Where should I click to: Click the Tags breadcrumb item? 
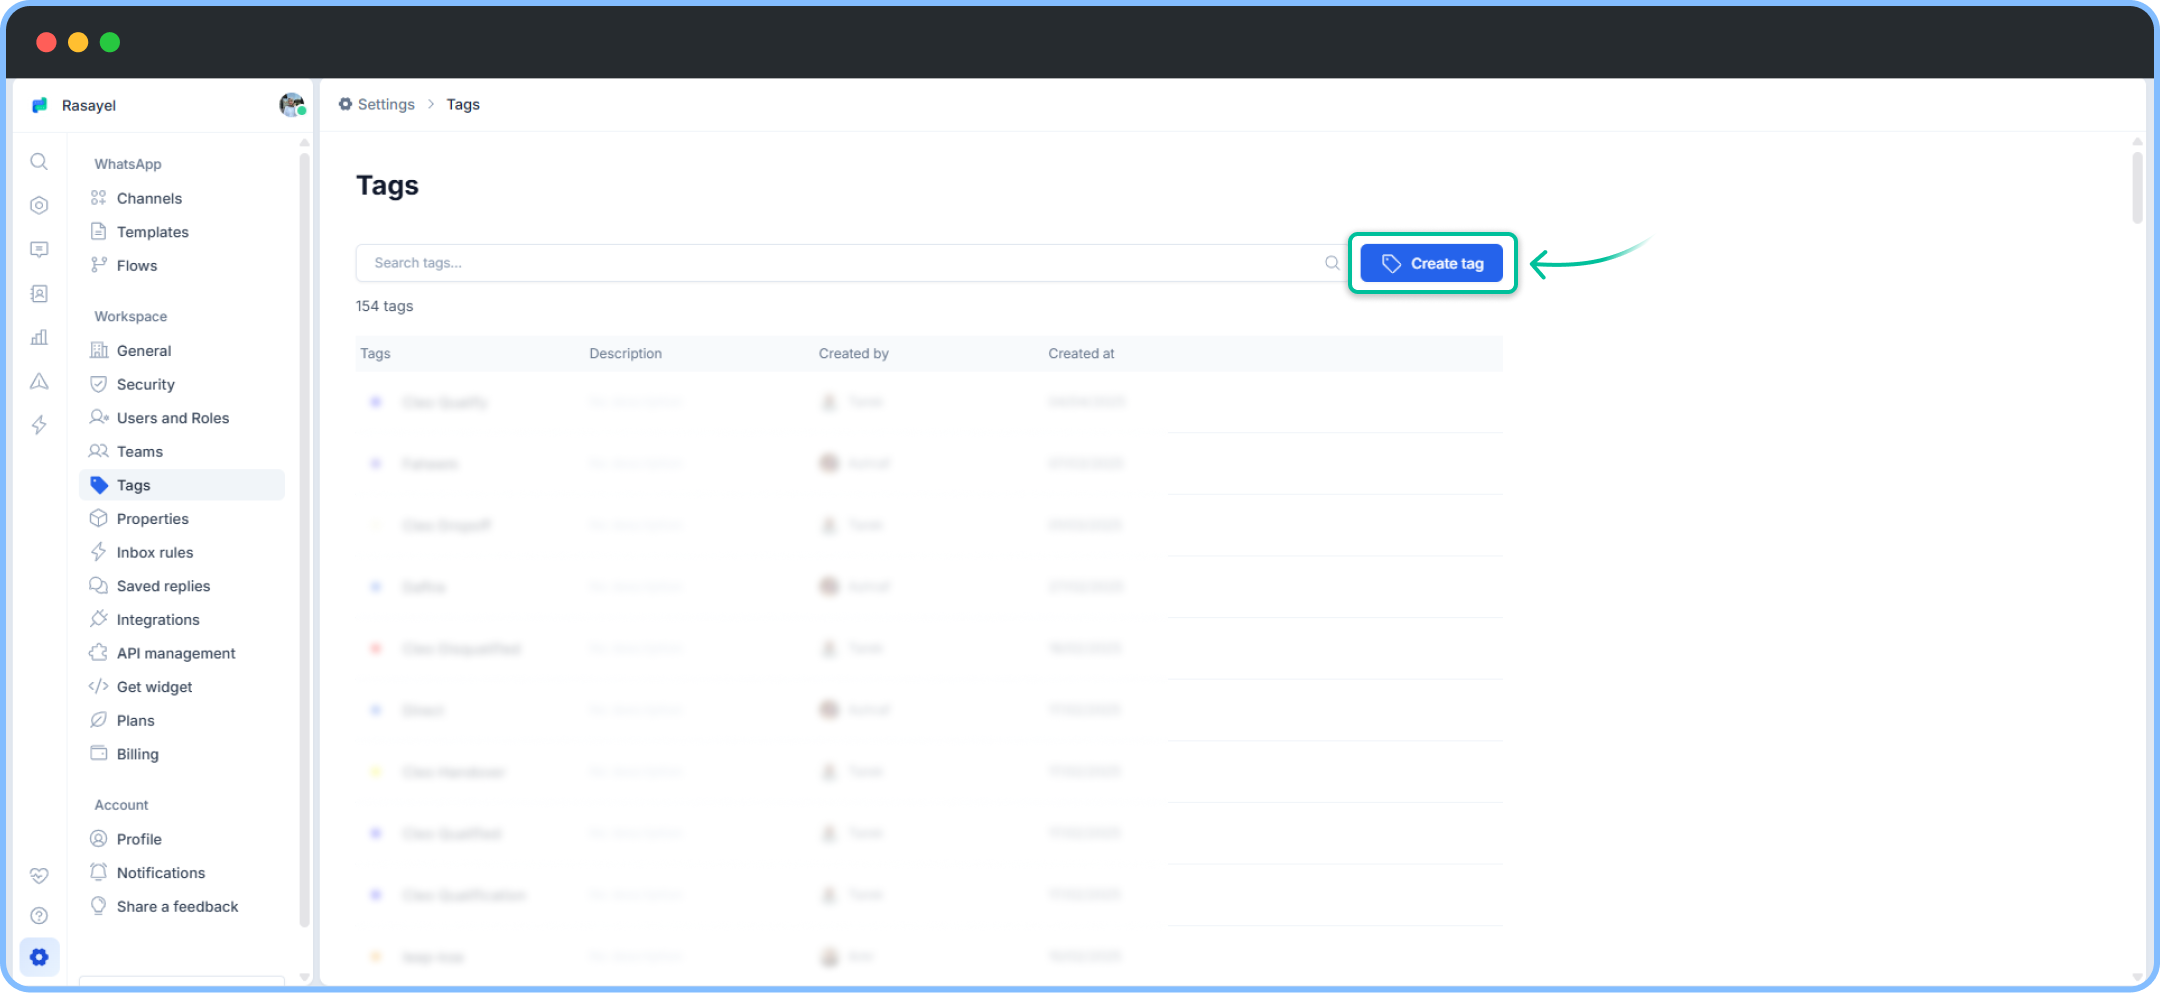463,104
